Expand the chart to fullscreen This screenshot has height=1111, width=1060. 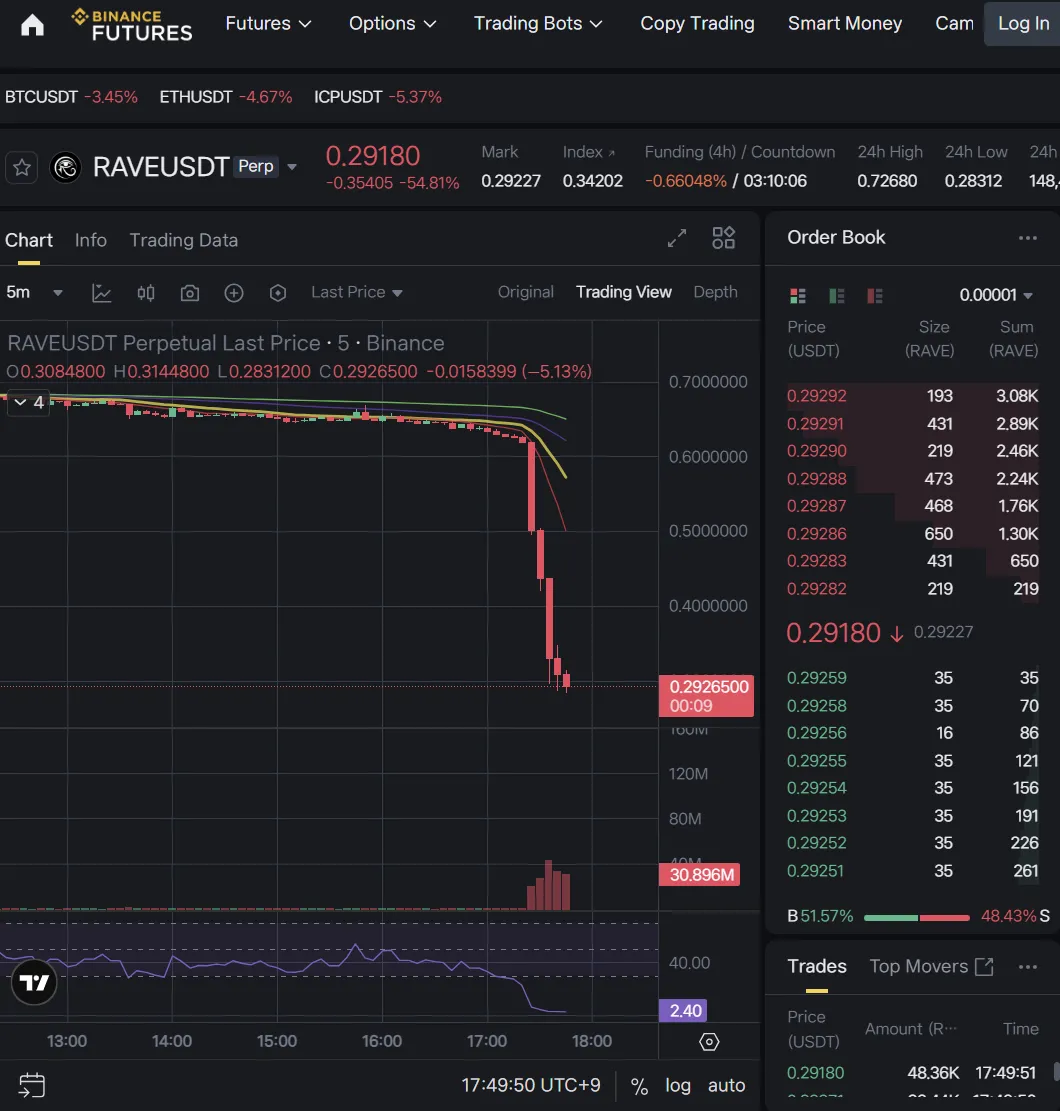point(677,238)
